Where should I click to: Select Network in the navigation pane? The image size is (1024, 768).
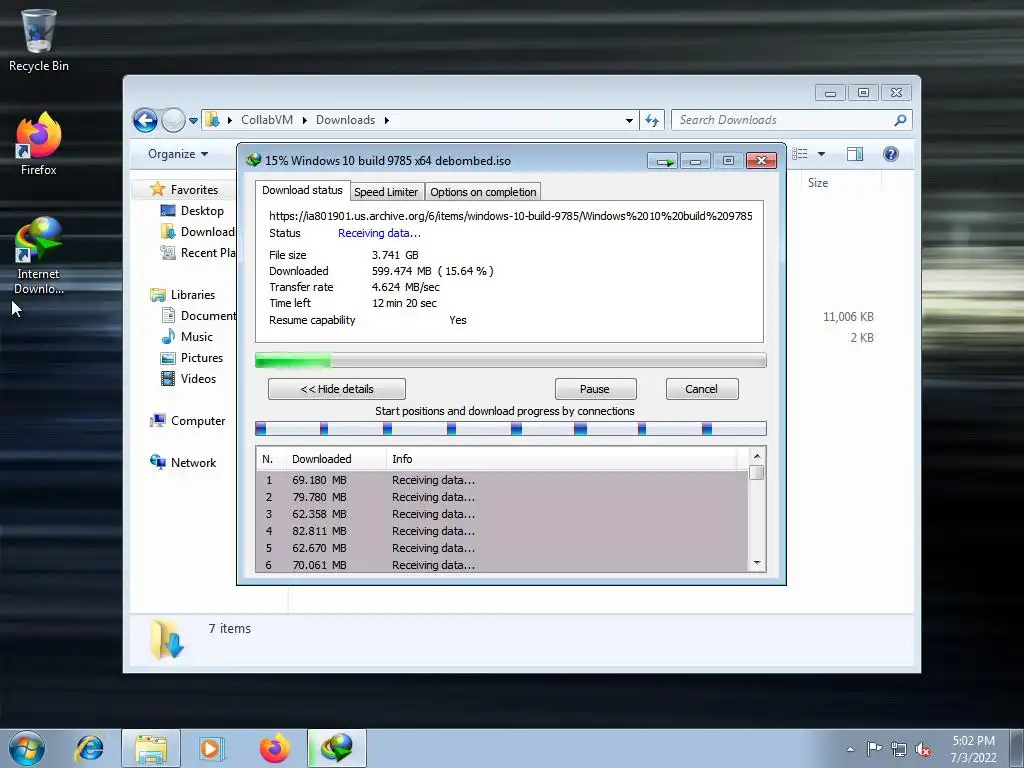[x=193, y=462]
